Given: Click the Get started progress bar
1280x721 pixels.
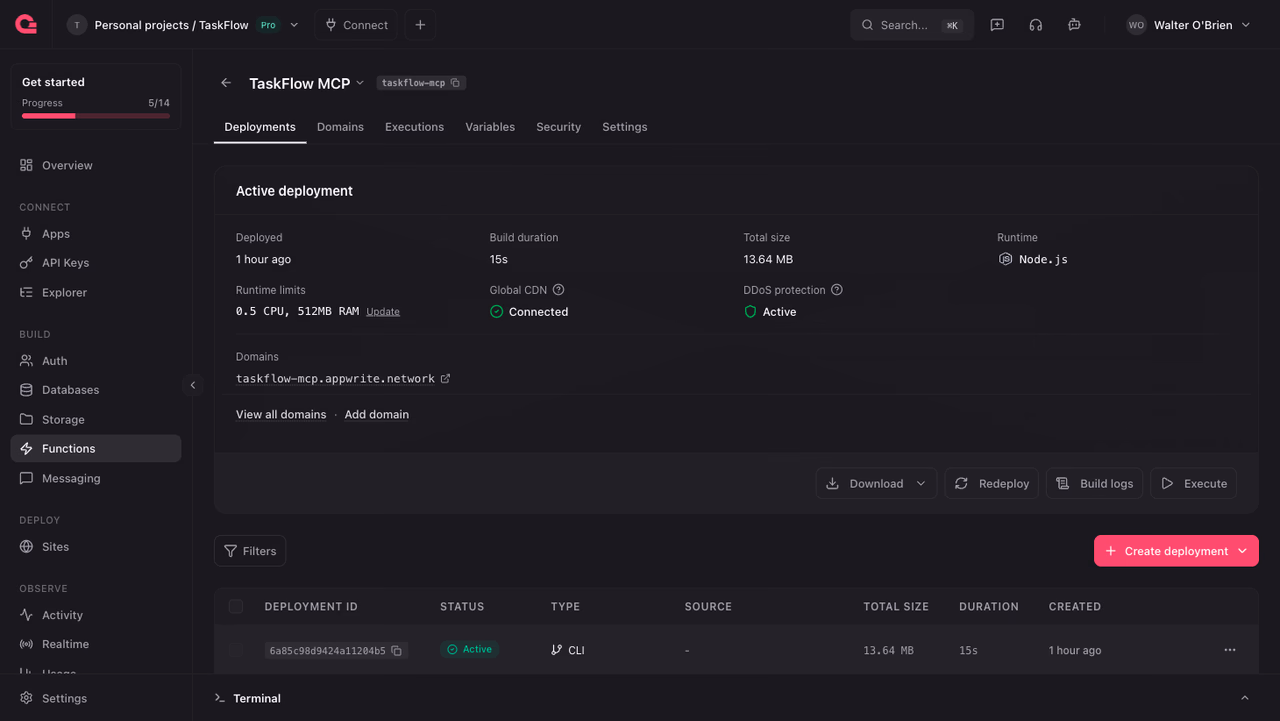Looking at the screenshot, I should pos(96,116).
